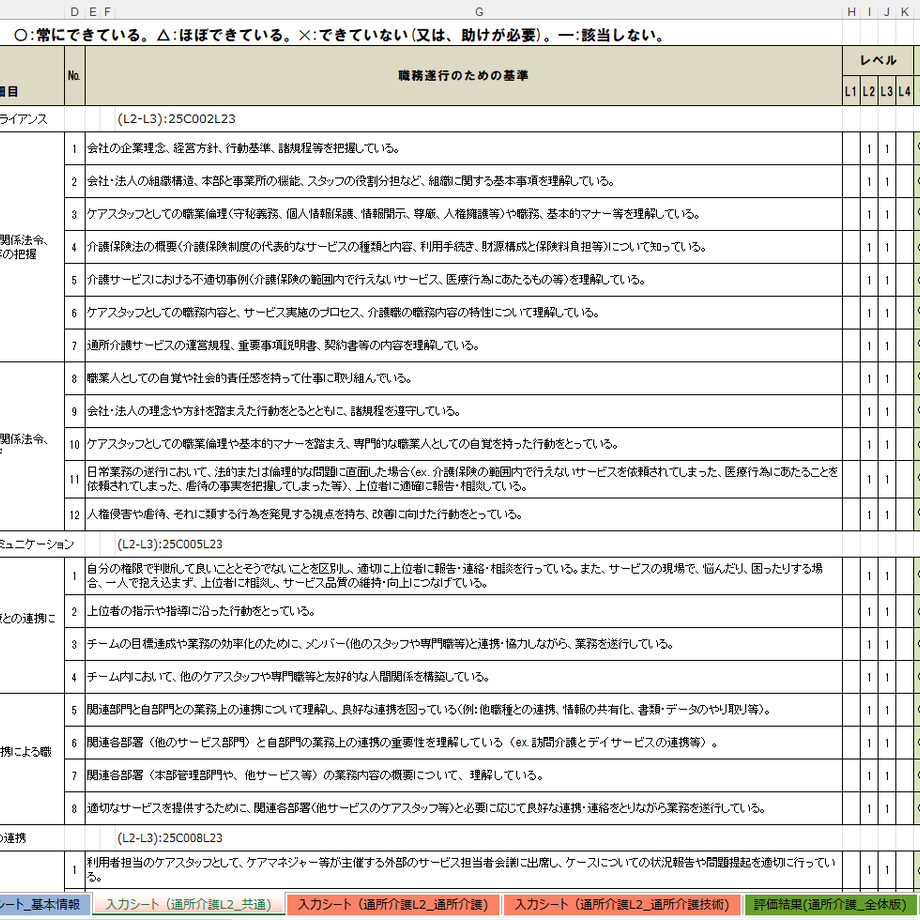Open the 入力シート(通所介護L2_通所介護技術) sheet tab
920x920 pixels.
pyautogui.click(x=621, y=904)
